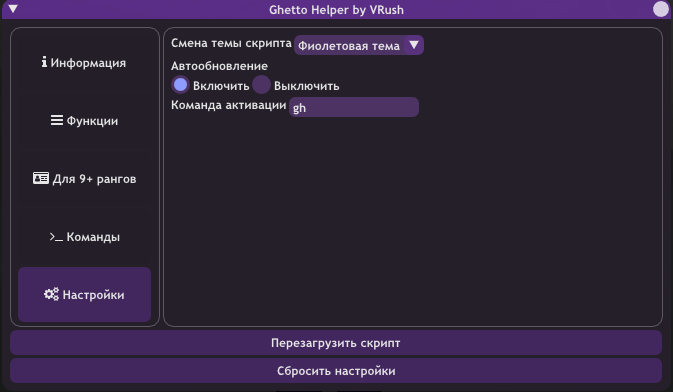Go to the Функции section
The width and height of the screenshot is (673, 392).
[85, 121]
